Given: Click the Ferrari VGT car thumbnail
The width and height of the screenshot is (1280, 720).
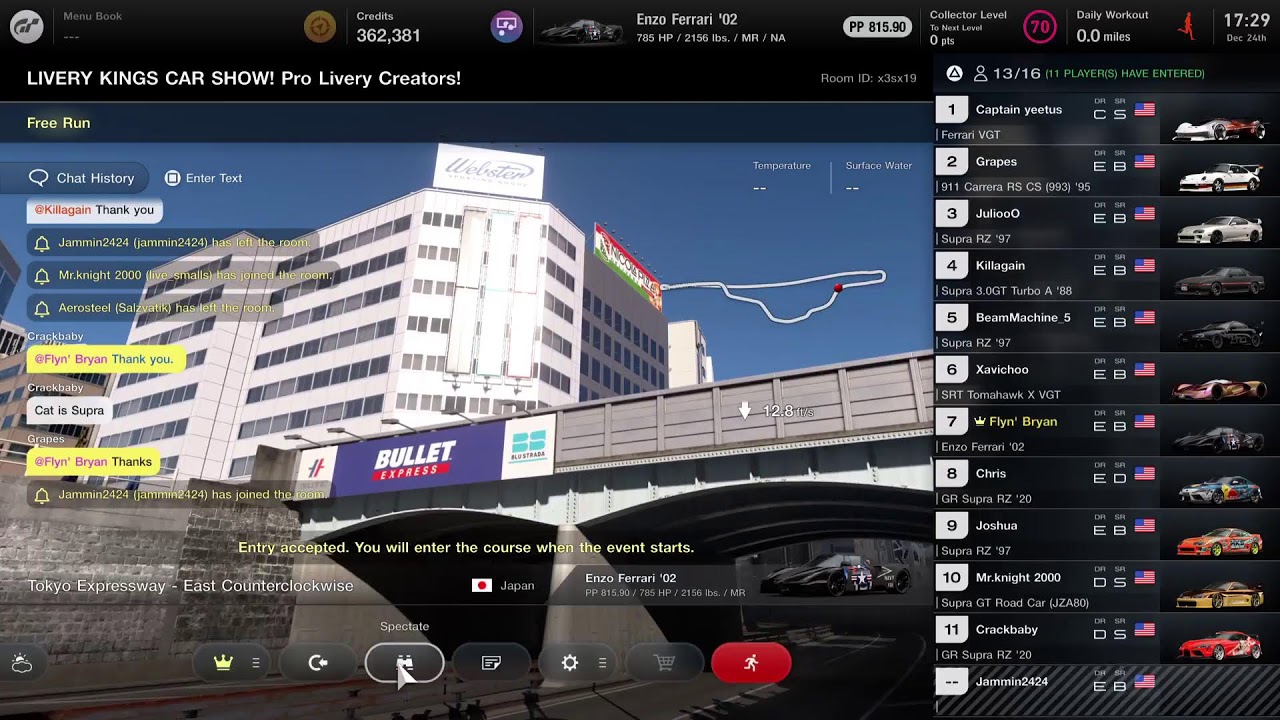Looking at the screenshot, I should (1218, 127).
